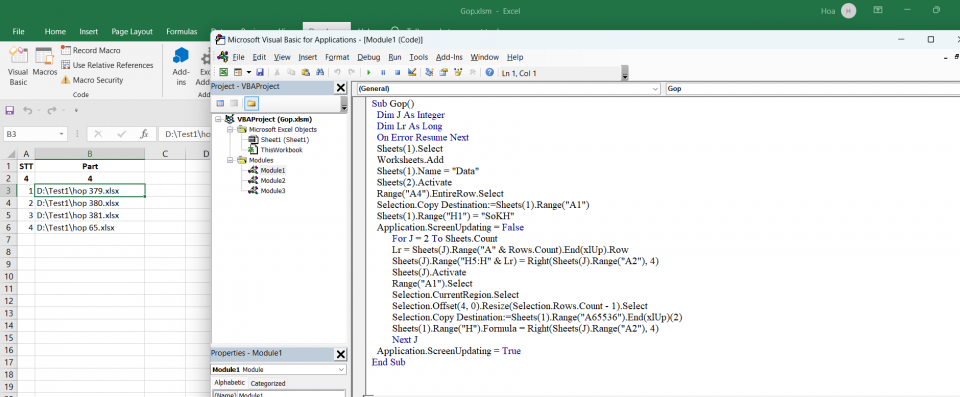This screenshot has width=960, height=397.
Task: Open Excel Add-ins from ribbon
Action: [x=181, y=66]
